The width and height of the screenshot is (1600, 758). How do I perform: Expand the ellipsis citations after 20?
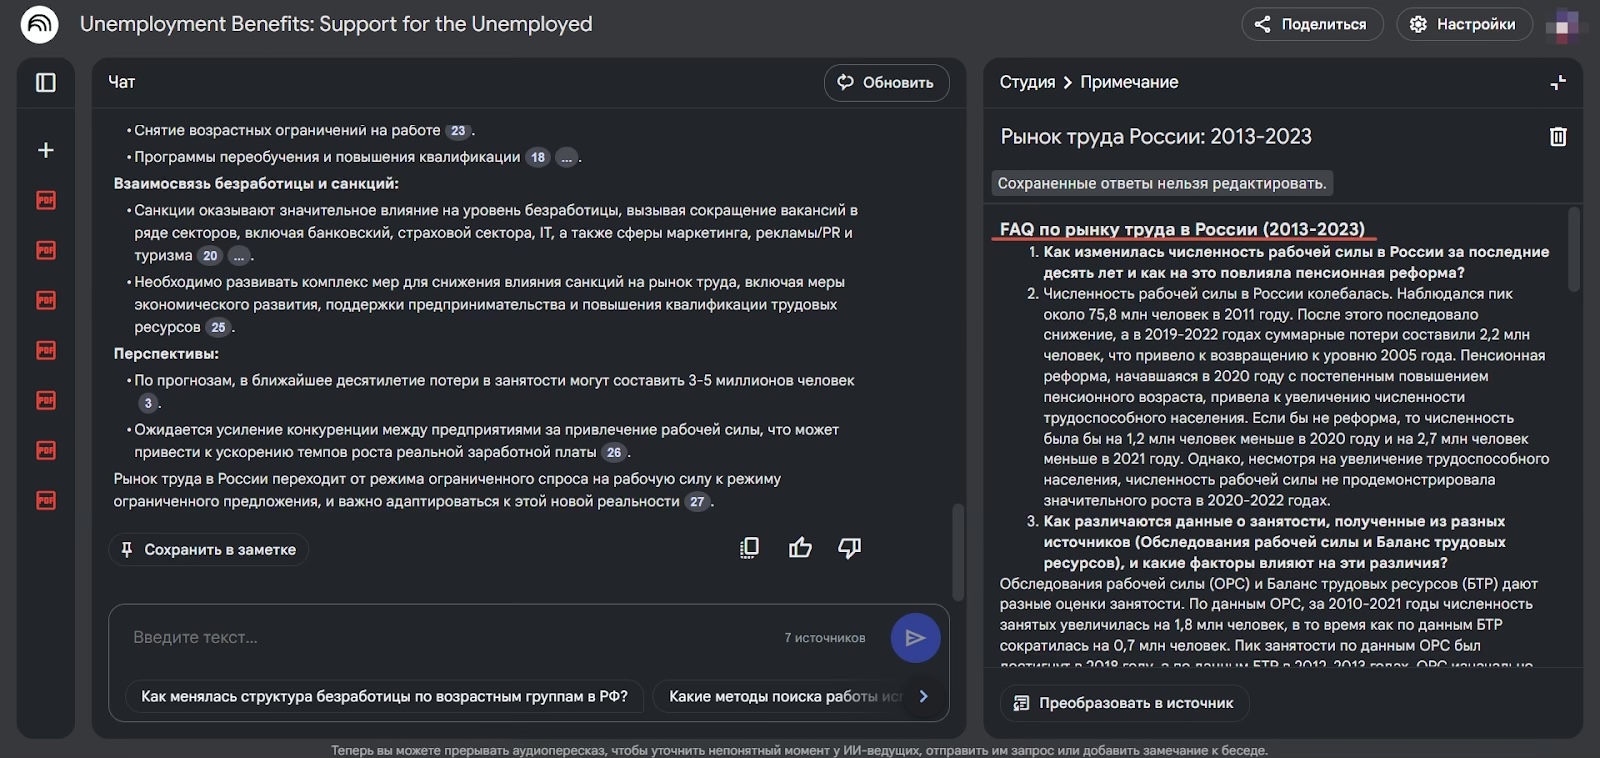tap(238, 256)
